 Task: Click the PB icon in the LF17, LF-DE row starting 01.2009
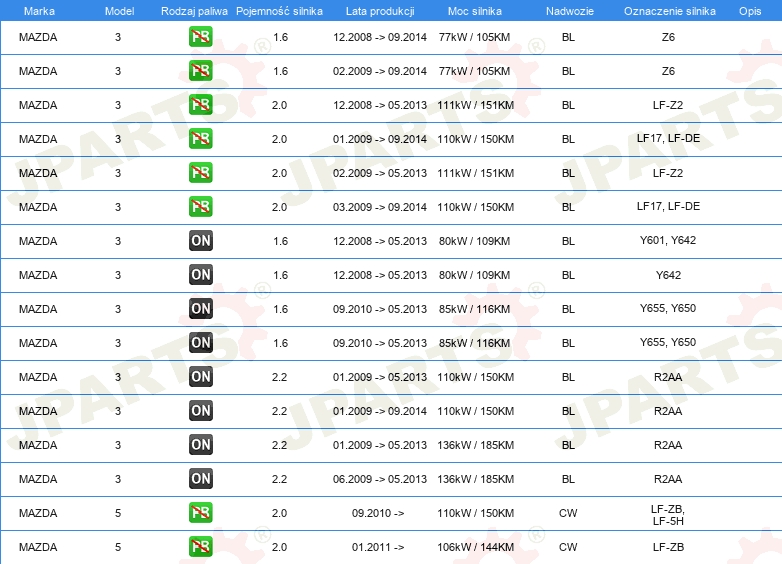click(x=200, y=139)
